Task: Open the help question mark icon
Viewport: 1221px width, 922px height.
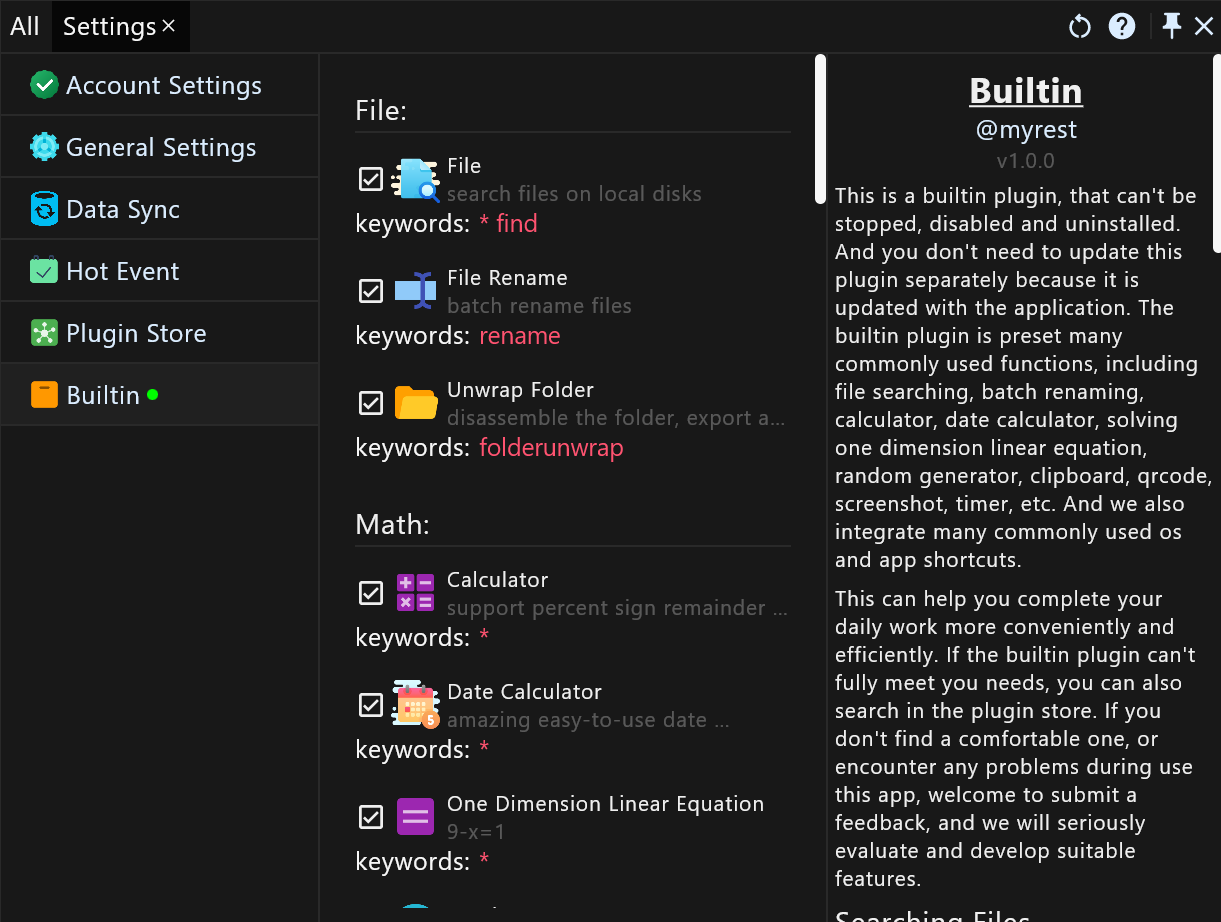Action: coord(1122,27)
